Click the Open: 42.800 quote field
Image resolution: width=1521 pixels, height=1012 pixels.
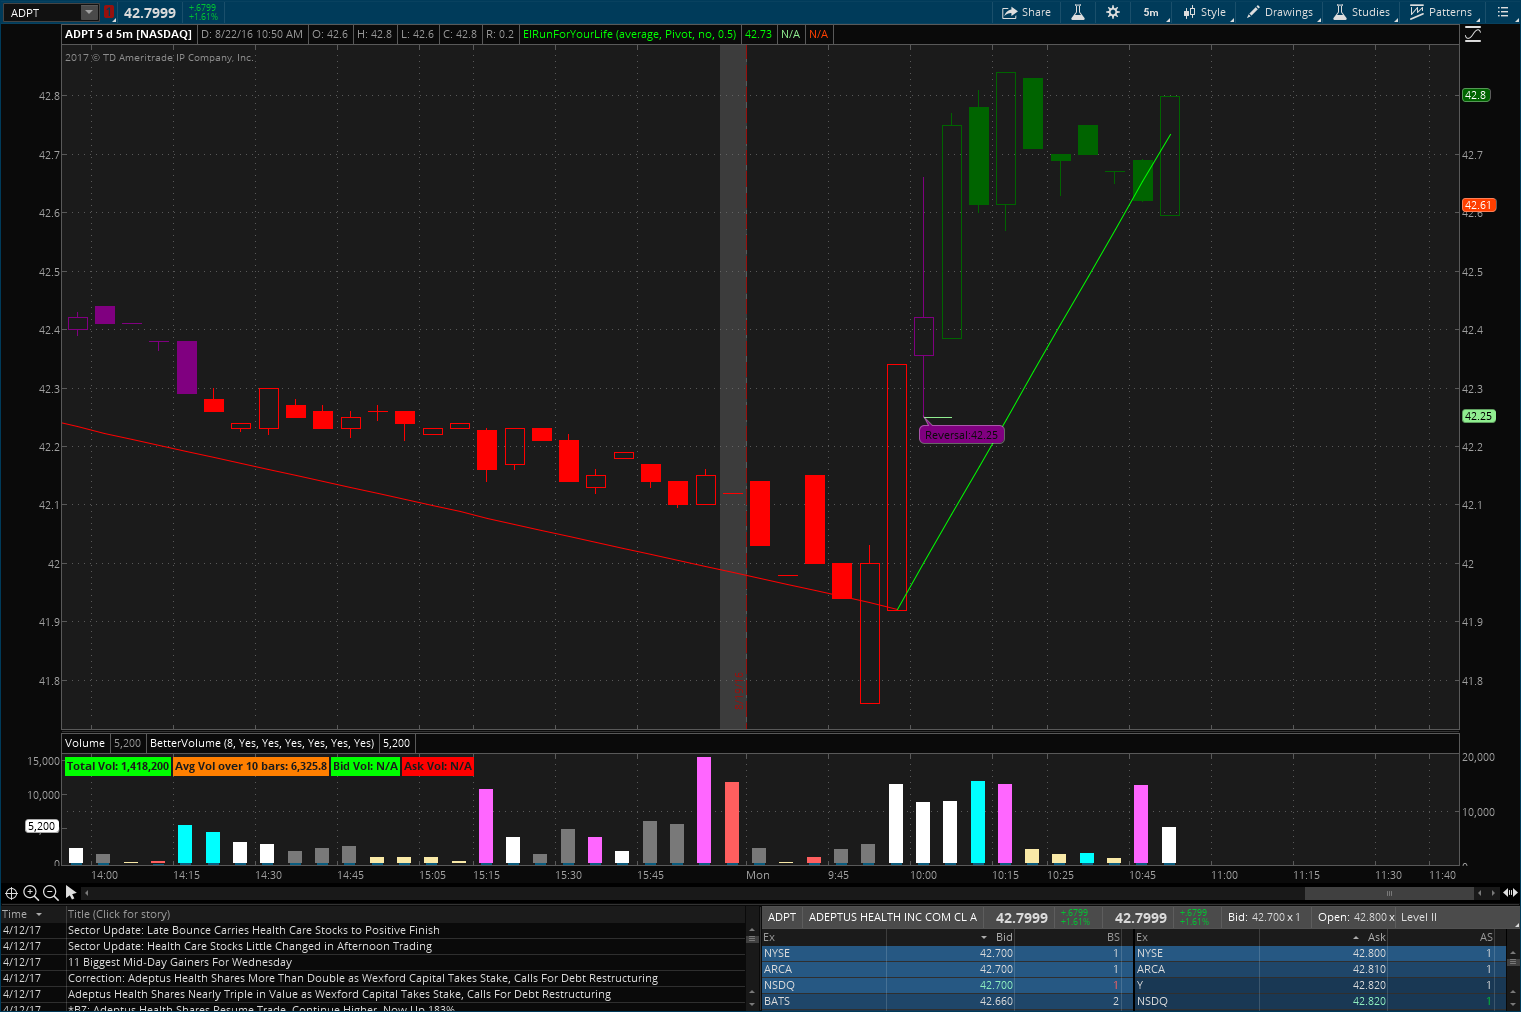[x=1354, y=917]
